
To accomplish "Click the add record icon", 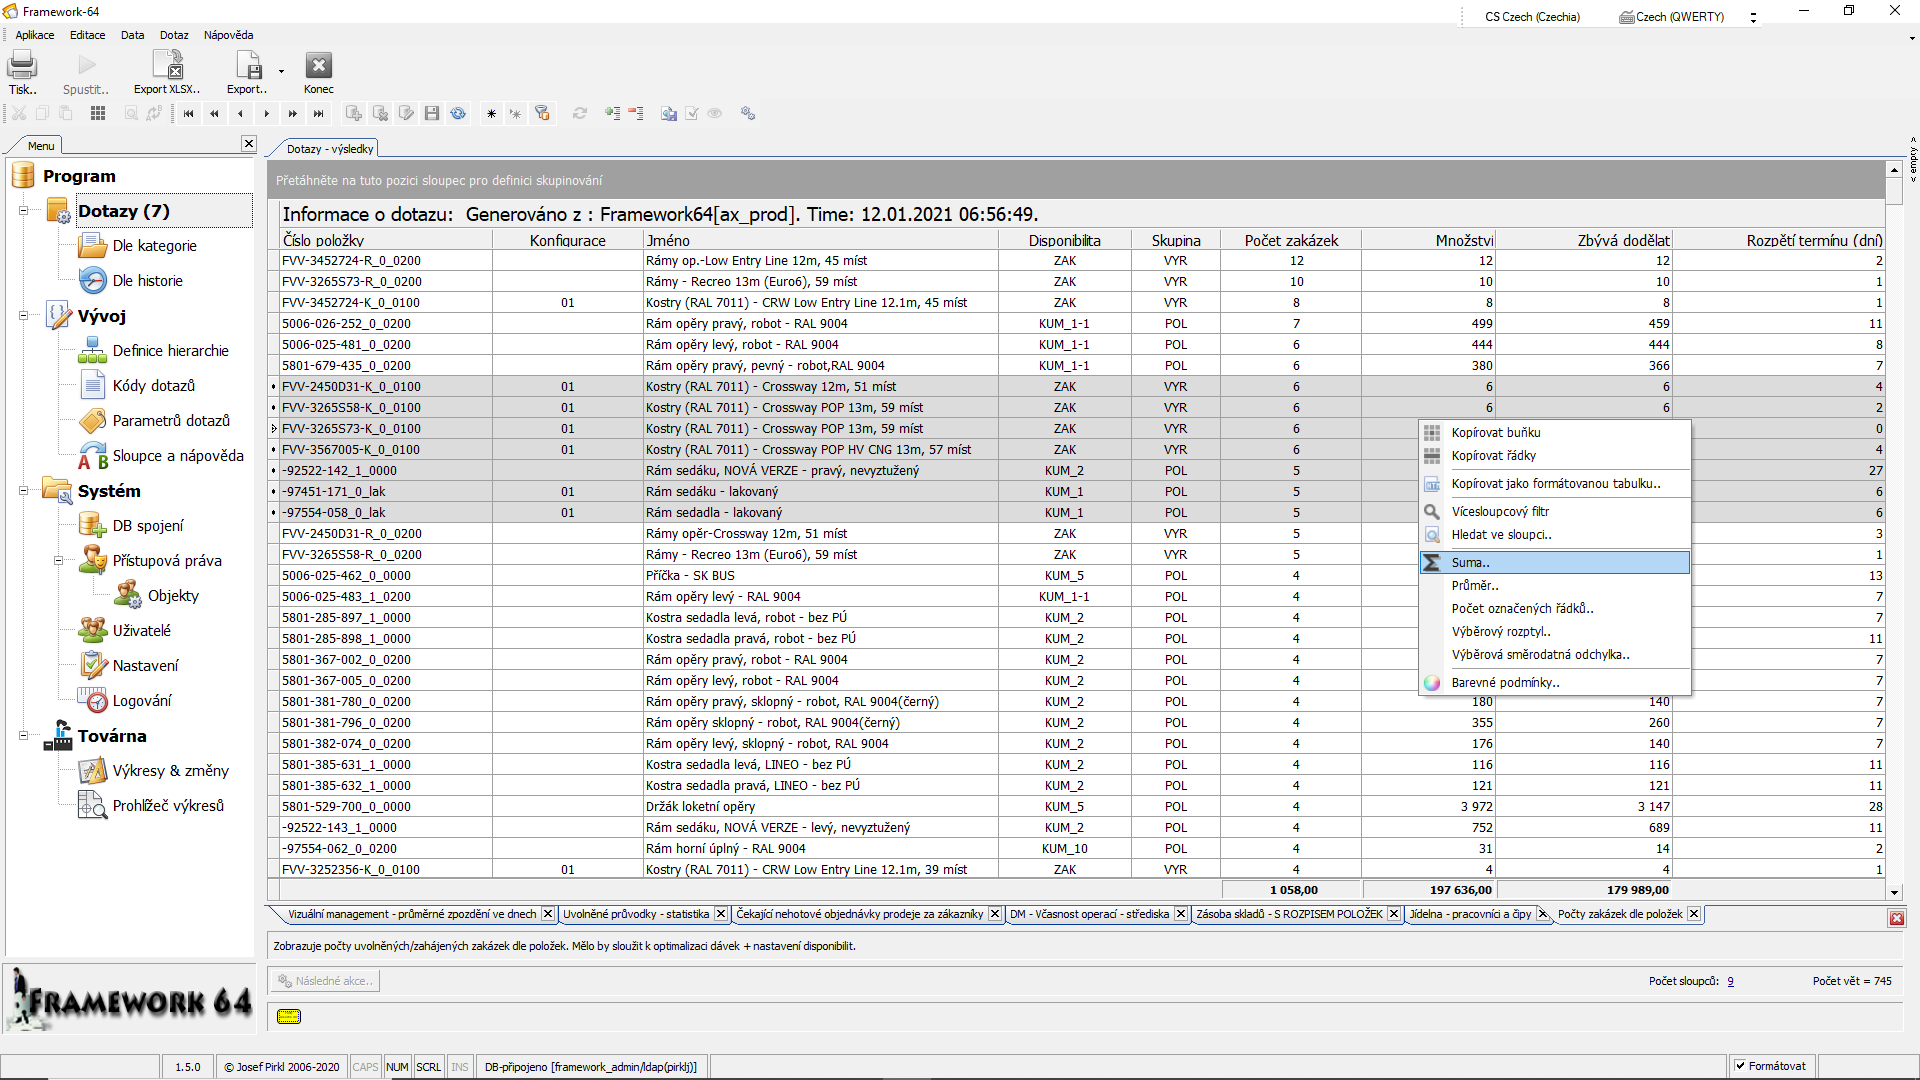I will [x=354, y=113].
